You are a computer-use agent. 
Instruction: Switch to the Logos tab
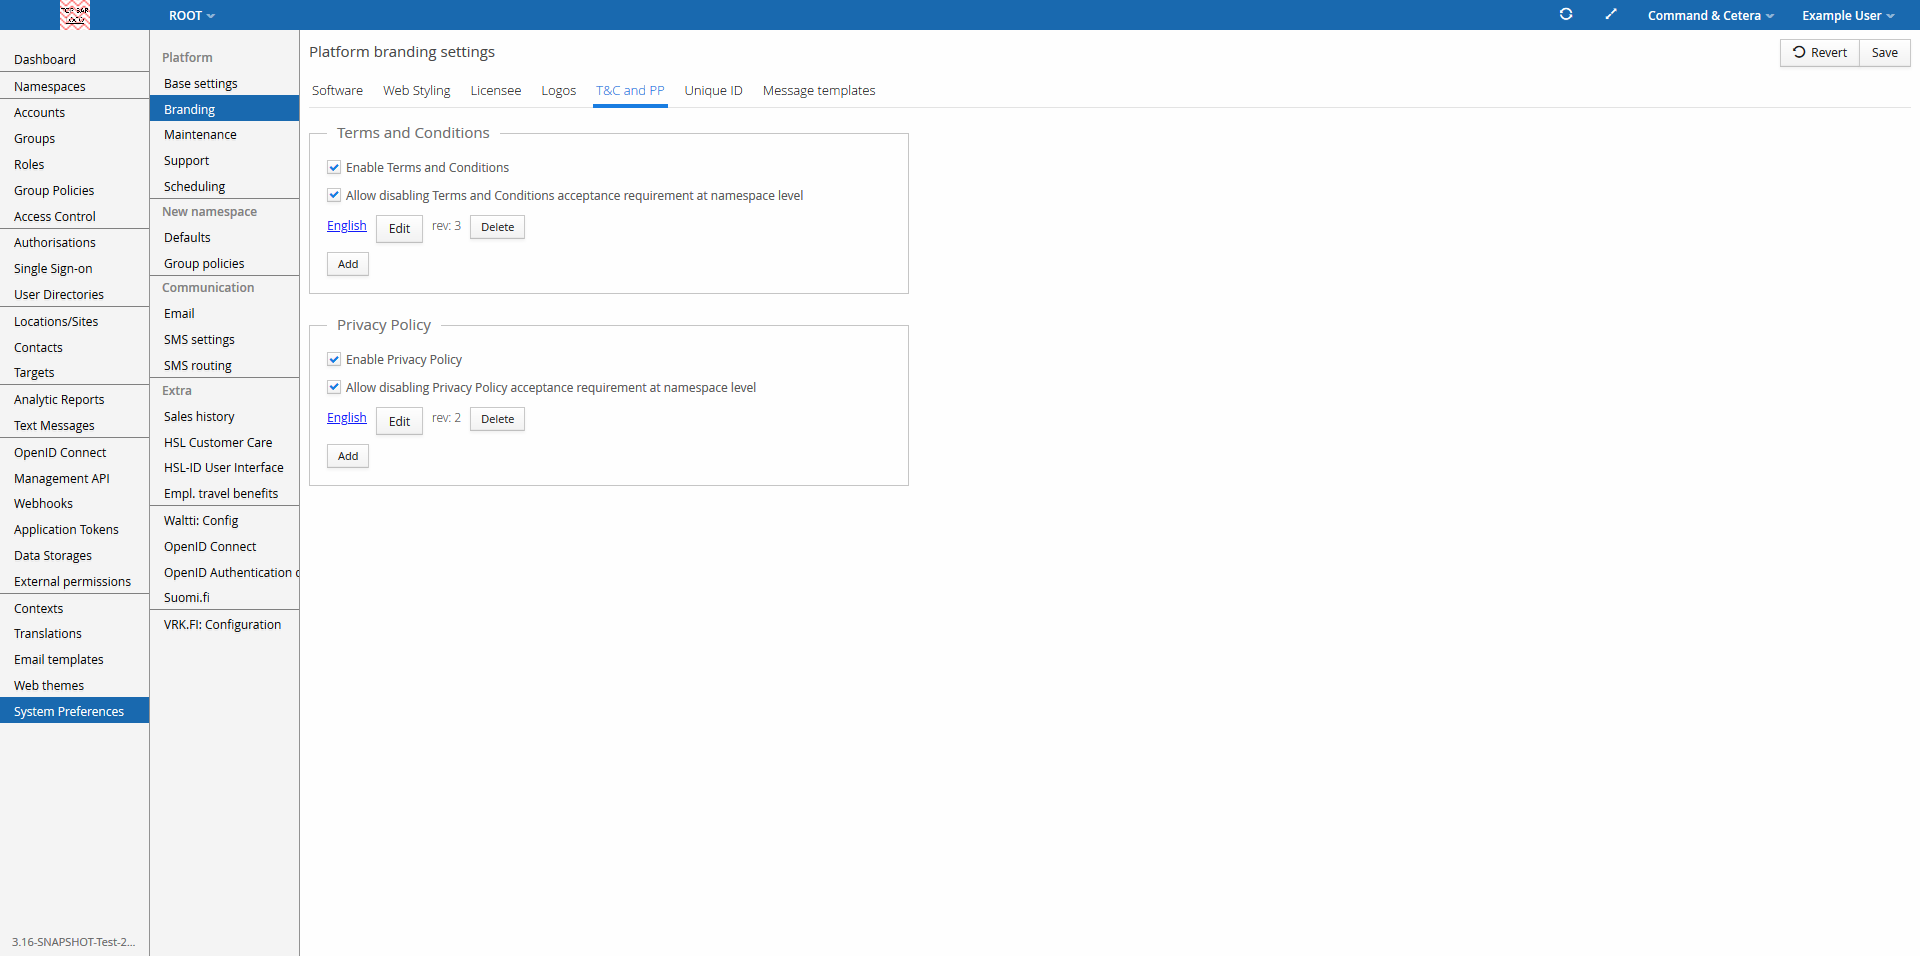558,91
